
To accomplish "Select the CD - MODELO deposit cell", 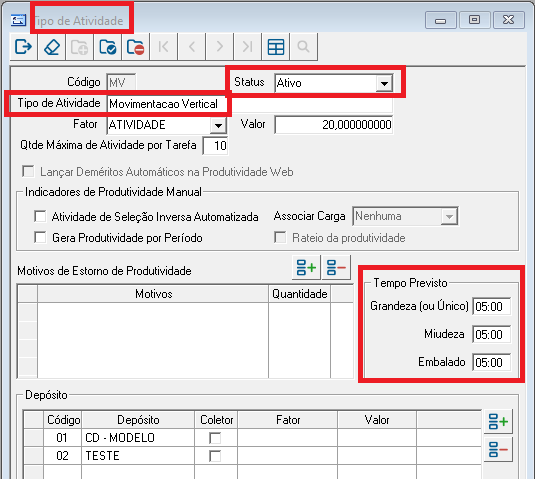I will (138, 438).
